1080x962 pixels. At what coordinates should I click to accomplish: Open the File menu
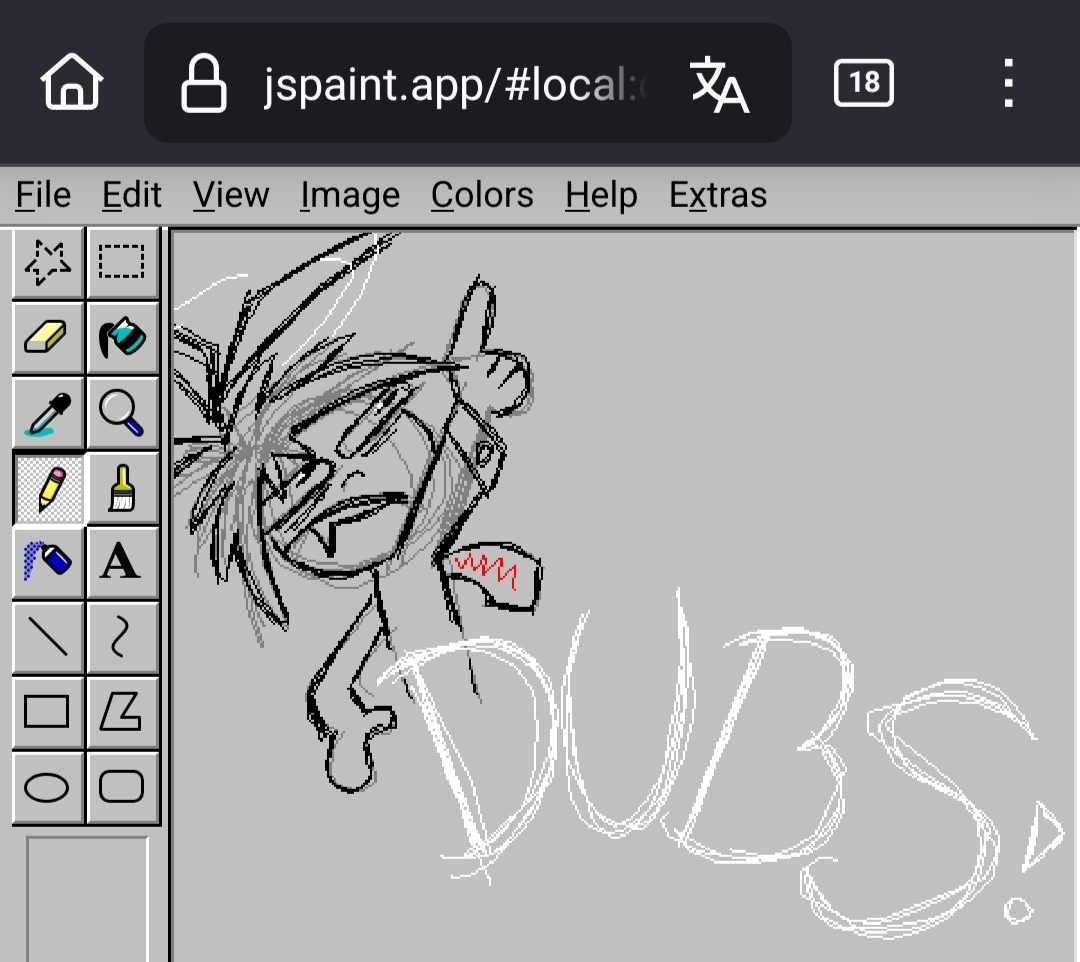43,195
